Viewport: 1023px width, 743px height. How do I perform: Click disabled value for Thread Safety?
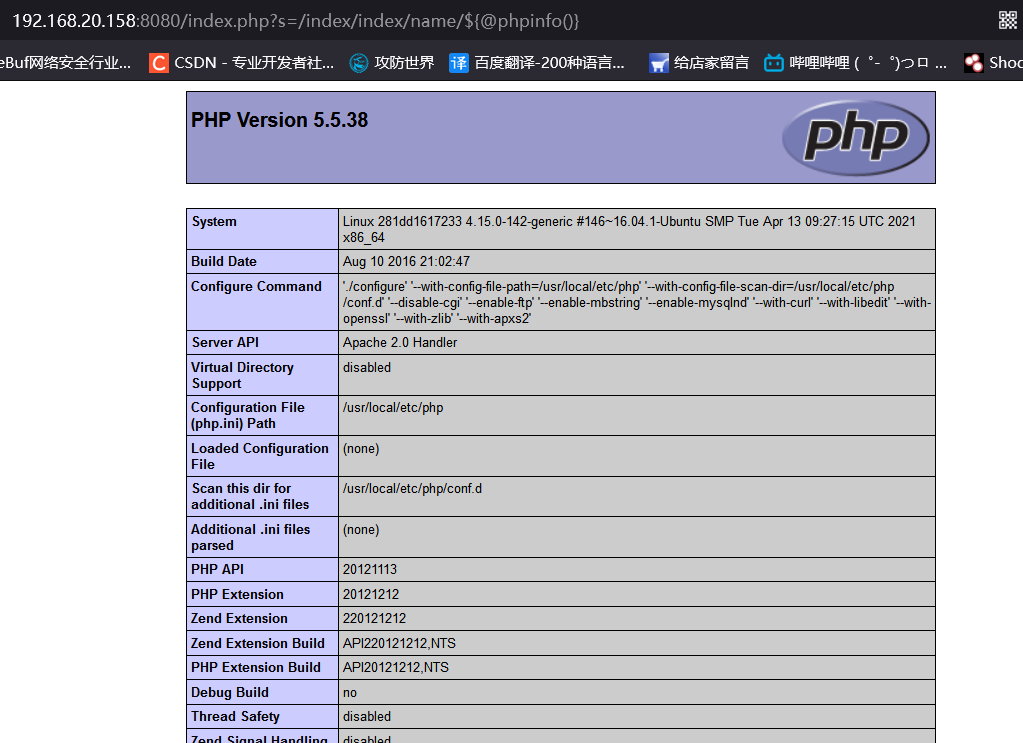pos(367,716)
